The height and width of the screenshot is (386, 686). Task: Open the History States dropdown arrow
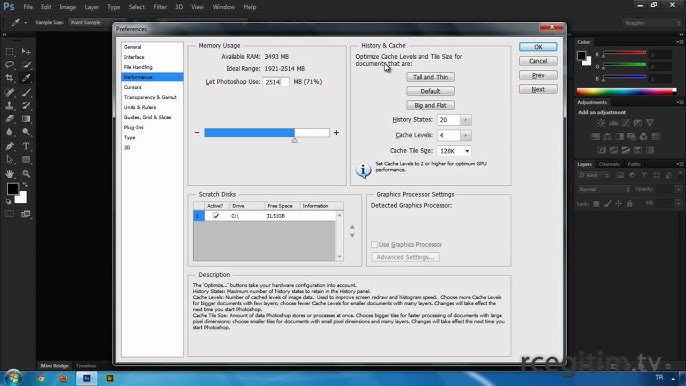pyautogui.click(x=466, y=120)
